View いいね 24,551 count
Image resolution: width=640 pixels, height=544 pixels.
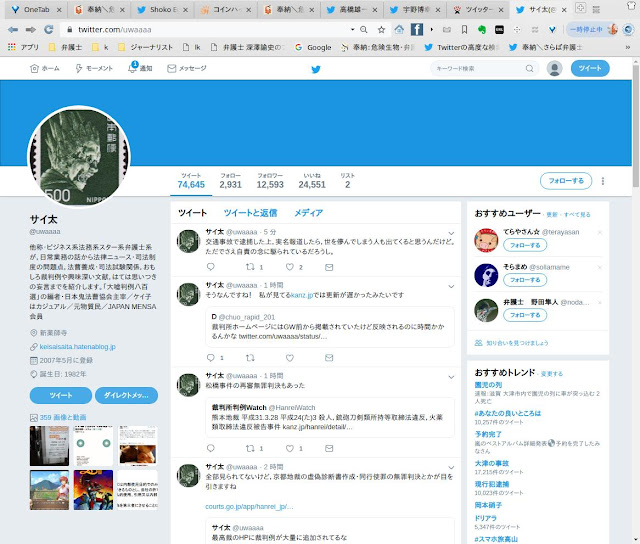click(x=312, y=181)
